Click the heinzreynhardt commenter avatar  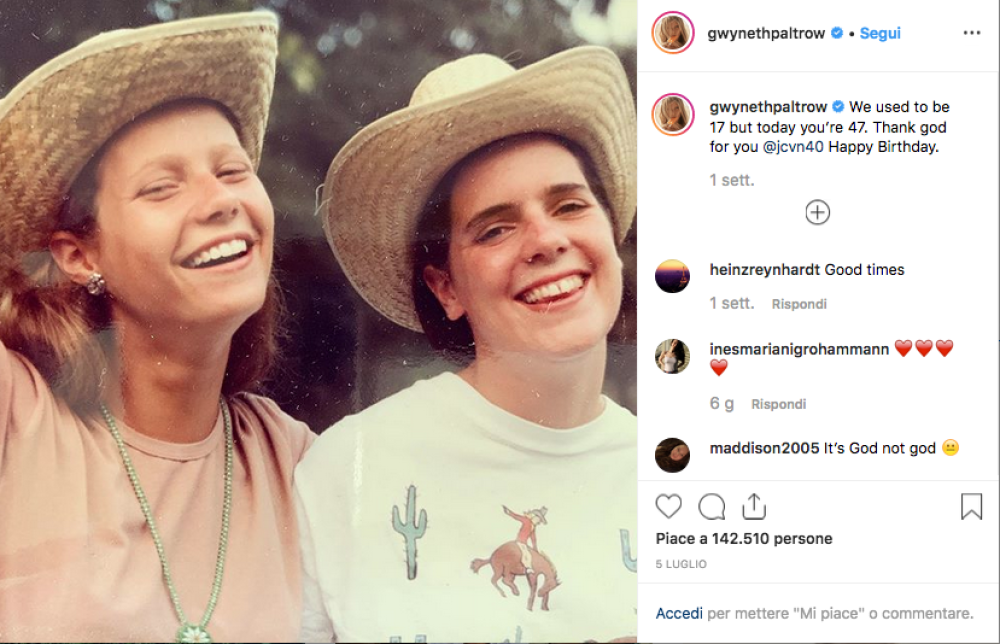coord(673,276)
